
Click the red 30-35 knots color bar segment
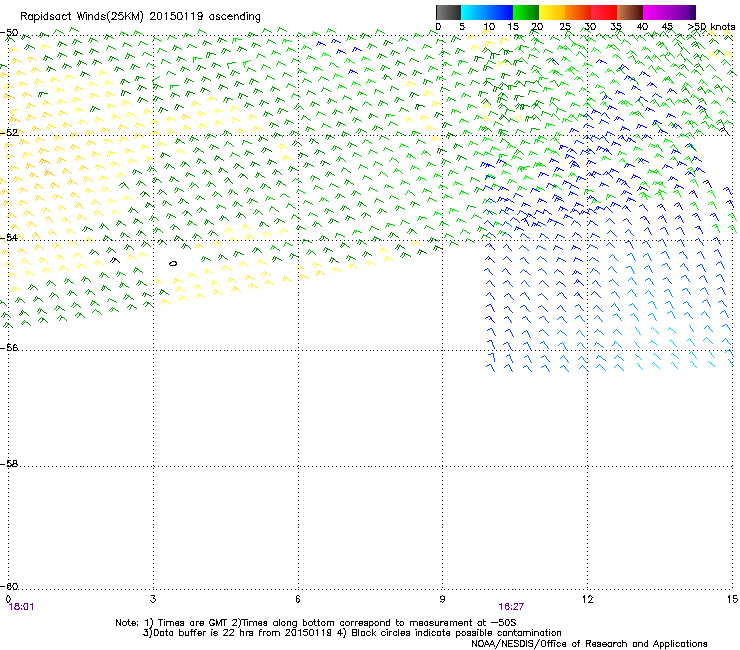point(604,12)
